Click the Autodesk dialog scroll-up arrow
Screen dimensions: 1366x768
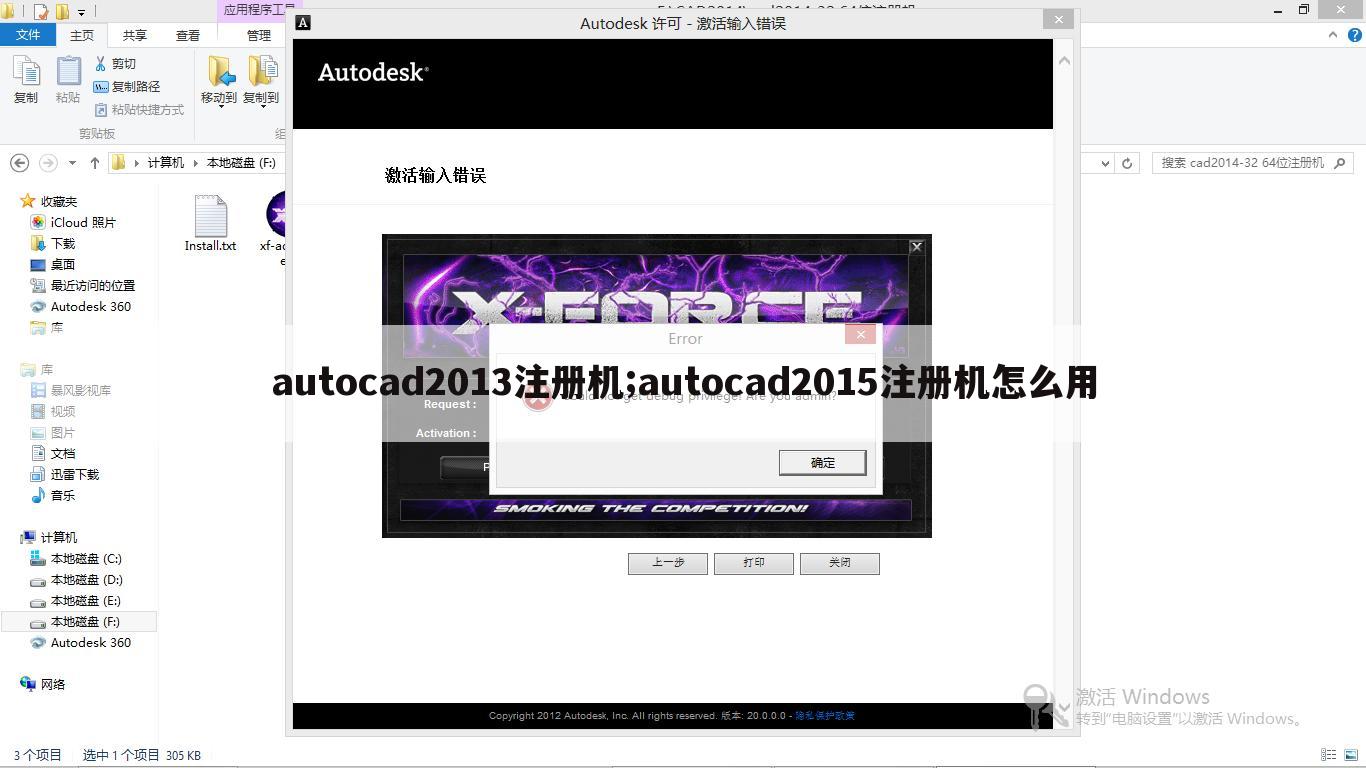(1064, 61)
